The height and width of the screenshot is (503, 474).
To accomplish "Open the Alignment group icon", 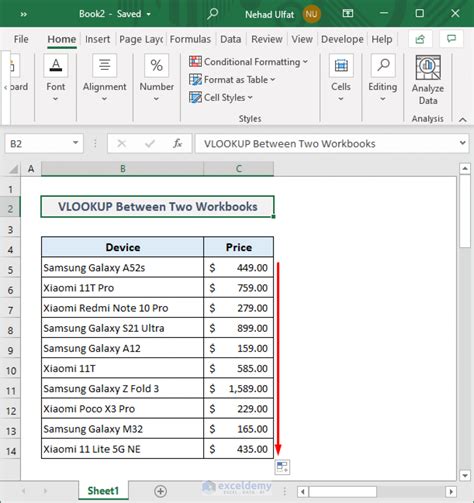I will [105, 65].
